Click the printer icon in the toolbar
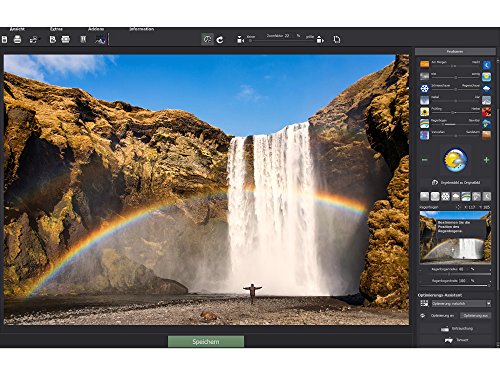The width and height of the screenshot is (500, 375). coord(17,39)
